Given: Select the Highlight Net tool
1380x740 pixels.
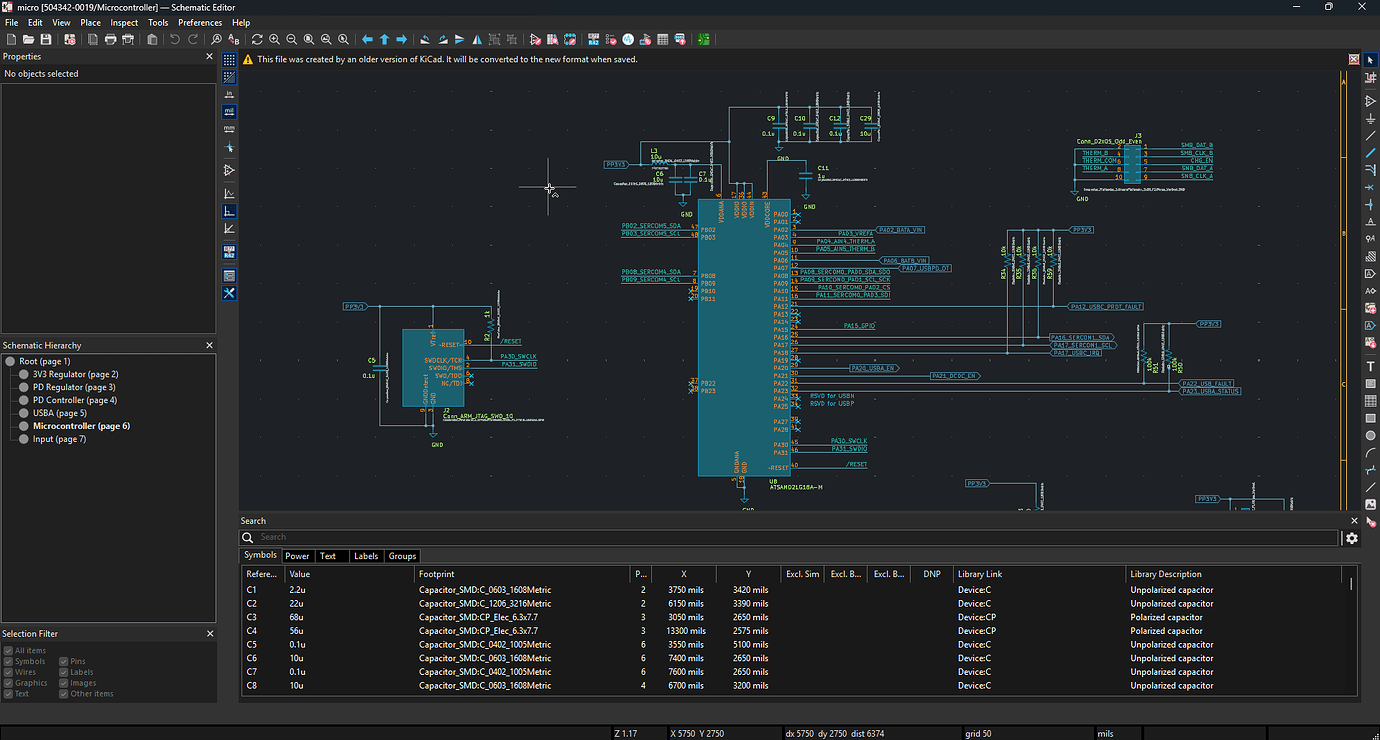Looking at the screenshot, I should click(x=1371, y=78).
